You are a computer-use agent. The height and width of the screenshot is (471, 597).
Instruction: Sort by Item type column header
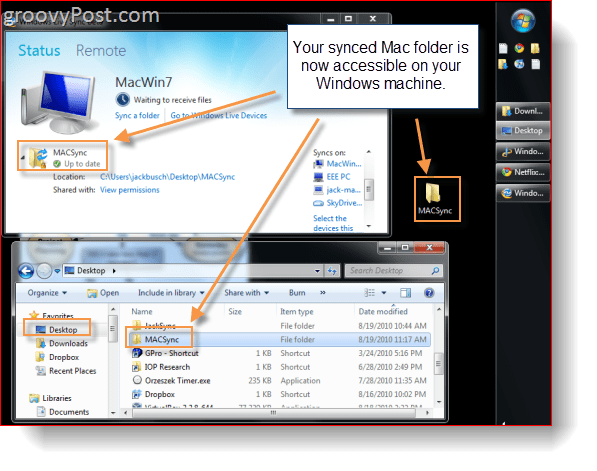(x=297, y=311)
